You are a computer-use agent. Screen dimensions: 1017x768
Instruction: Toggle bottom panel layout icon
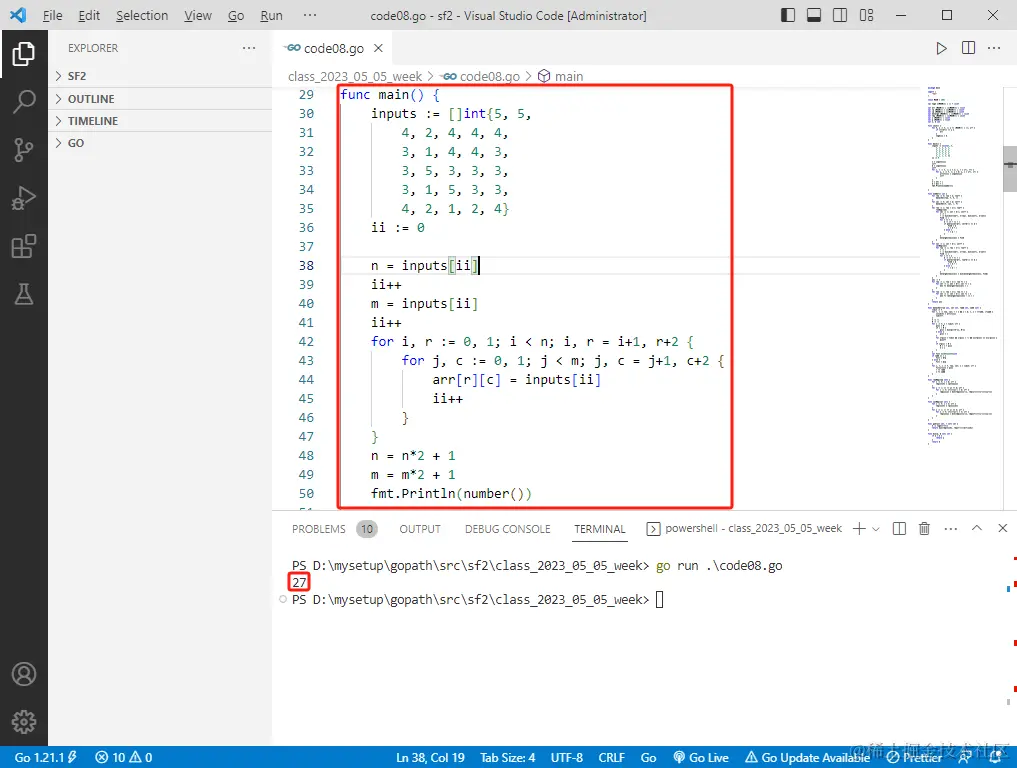(x=813, y=15)
